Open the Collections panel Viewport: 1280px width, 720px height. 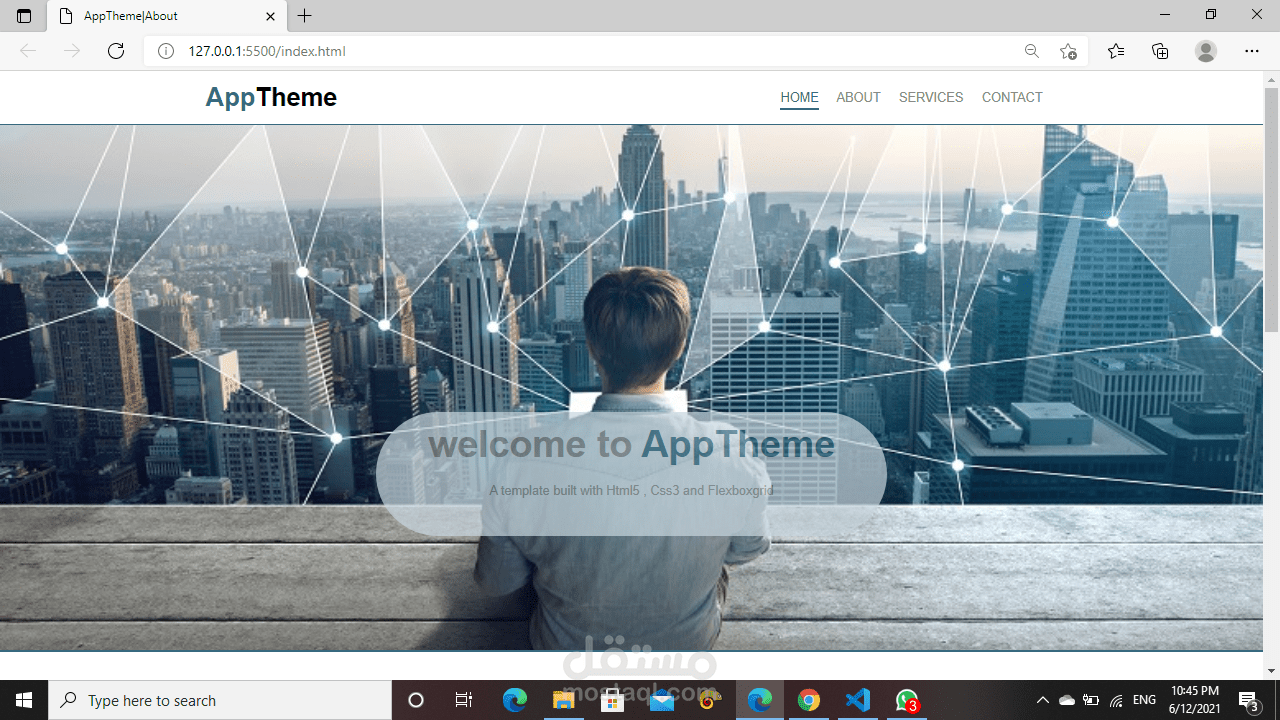[x=1160, y=50]
